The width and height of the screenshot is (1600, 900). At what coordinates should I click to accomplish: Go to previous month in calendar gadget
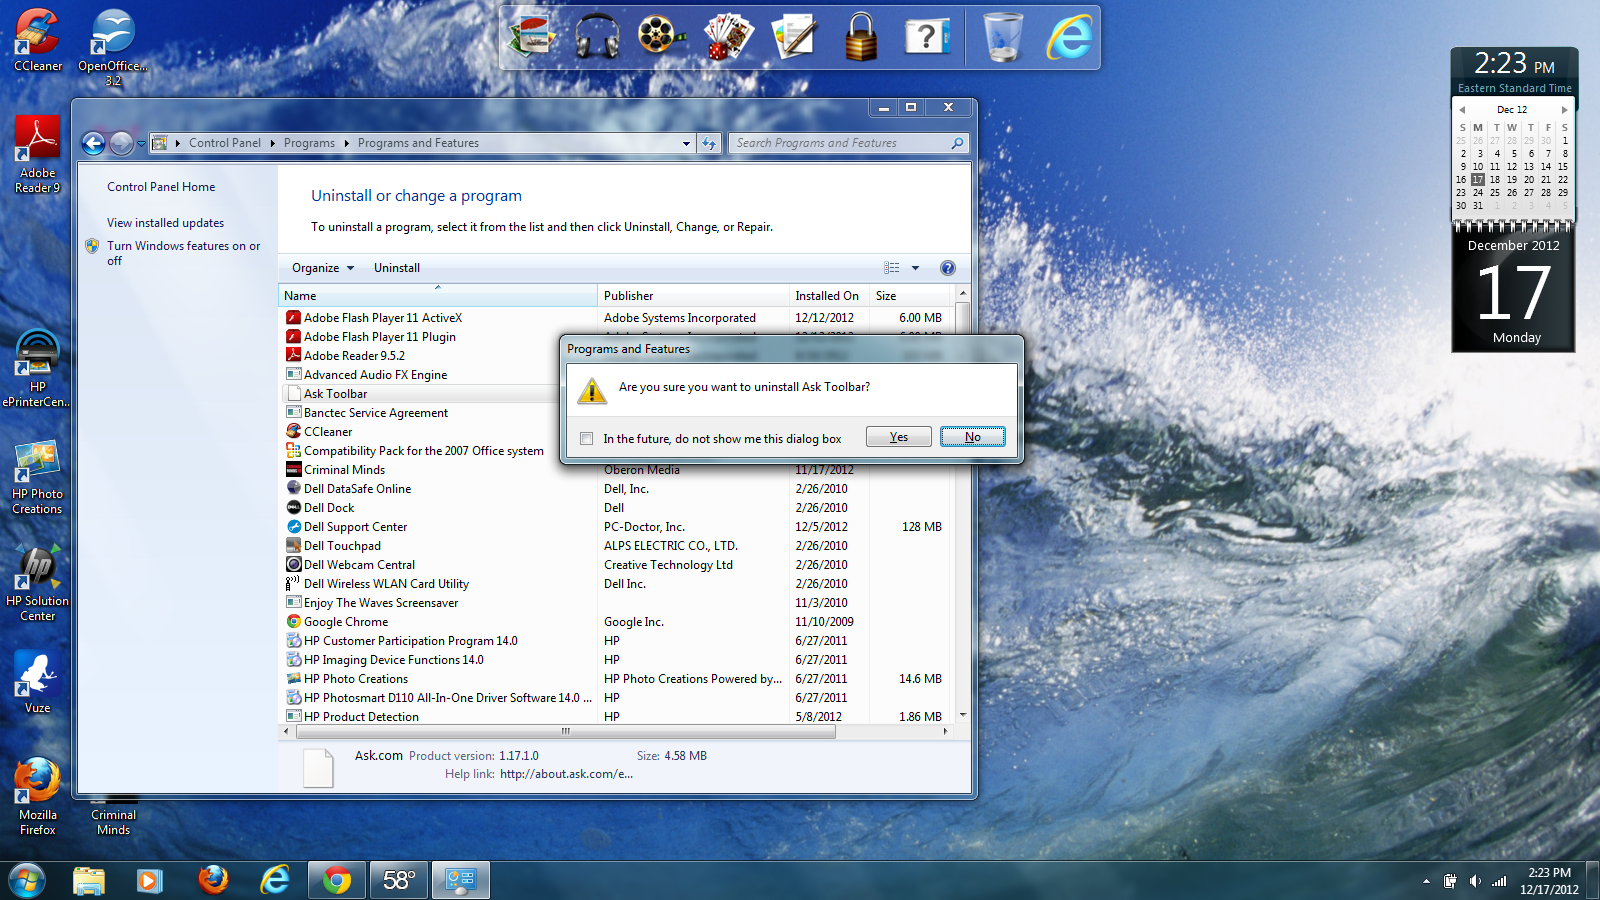click(1462, 110)
